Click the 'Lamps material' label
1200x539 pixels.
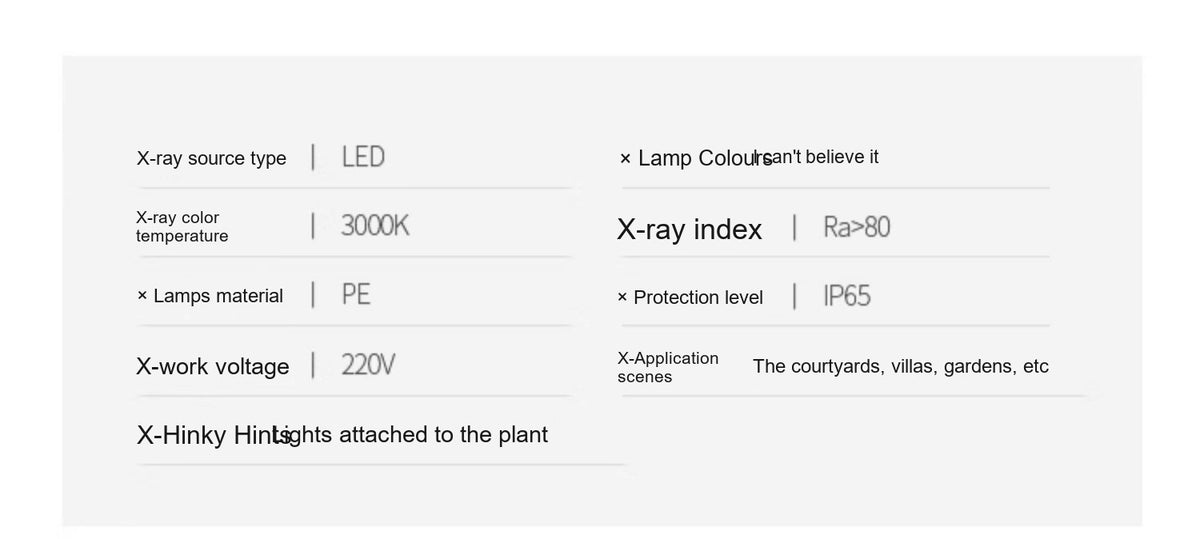click(x=218, y=296)
